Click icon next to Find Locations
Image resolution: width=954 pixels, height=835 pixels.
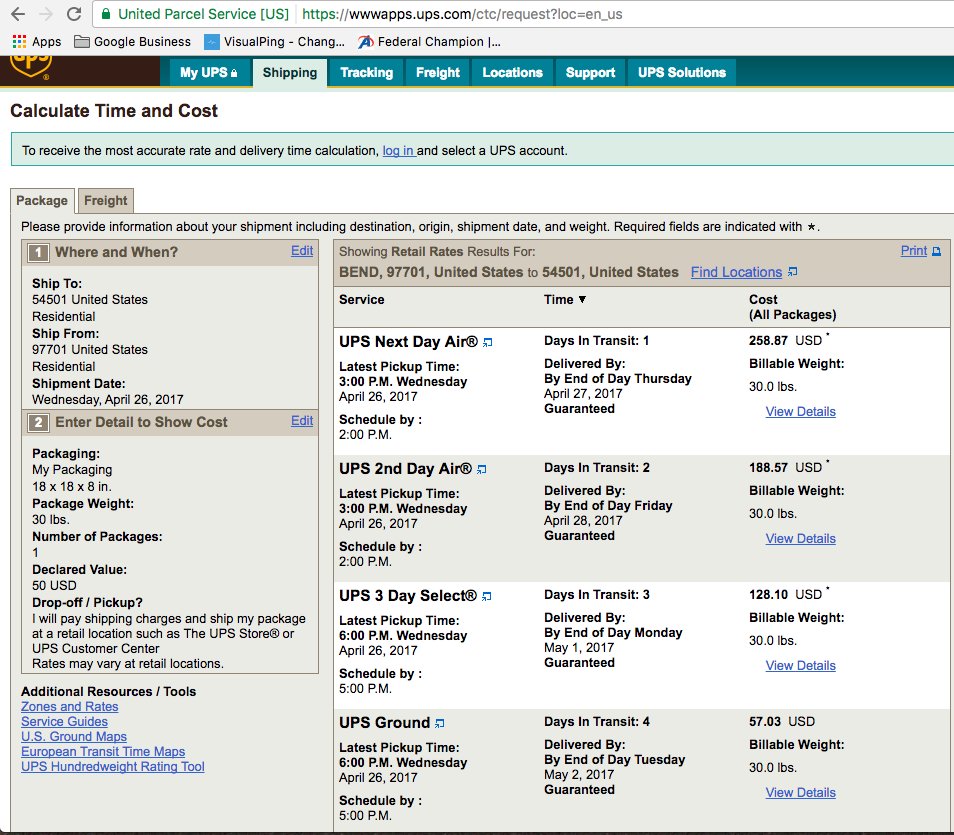pyautogui.click(x=792, y=271)
